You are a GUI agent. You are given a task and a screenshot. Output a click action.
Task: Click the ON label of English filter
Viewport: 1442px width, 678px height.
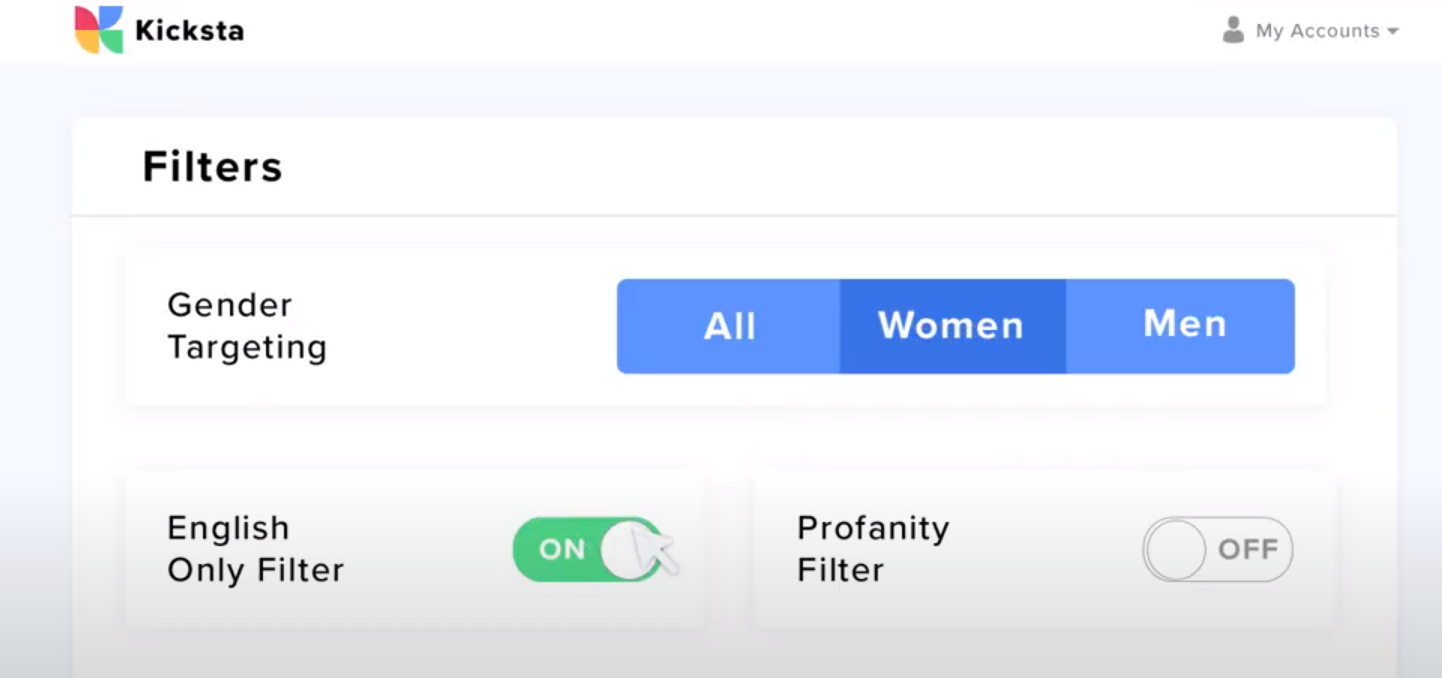click(562, 549)
